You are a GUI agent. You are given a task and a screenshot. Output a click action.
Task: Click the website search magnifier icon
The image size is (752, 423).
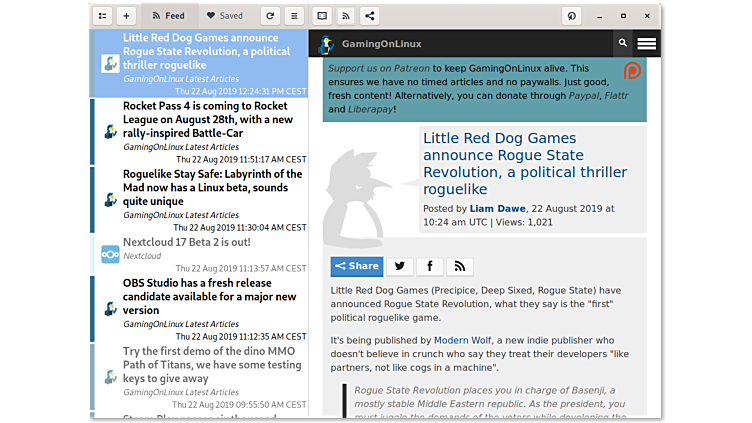[x=622, y=43]
